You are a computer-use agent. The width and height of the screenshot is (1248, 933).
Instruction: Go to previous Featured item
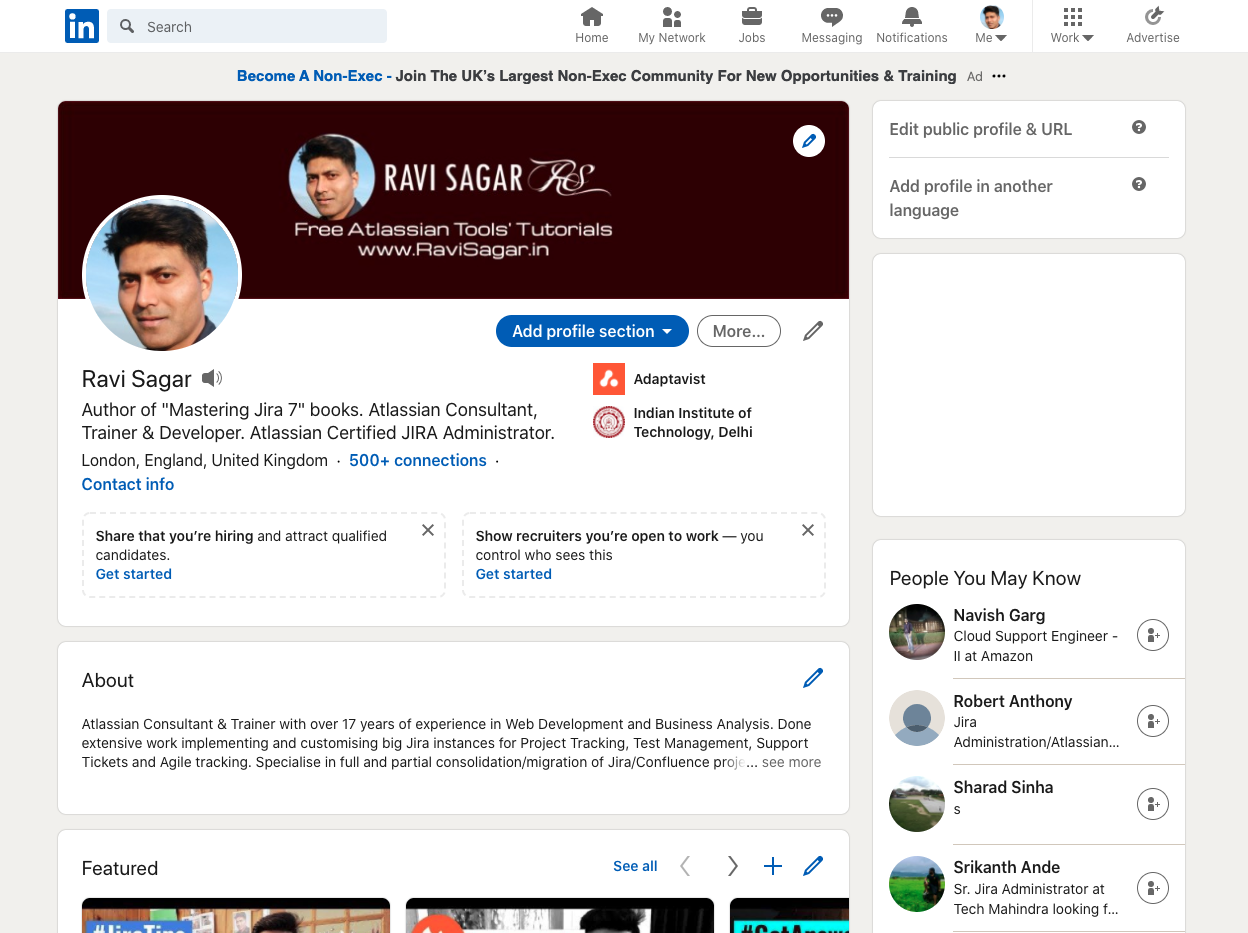[x=685, y=866]
